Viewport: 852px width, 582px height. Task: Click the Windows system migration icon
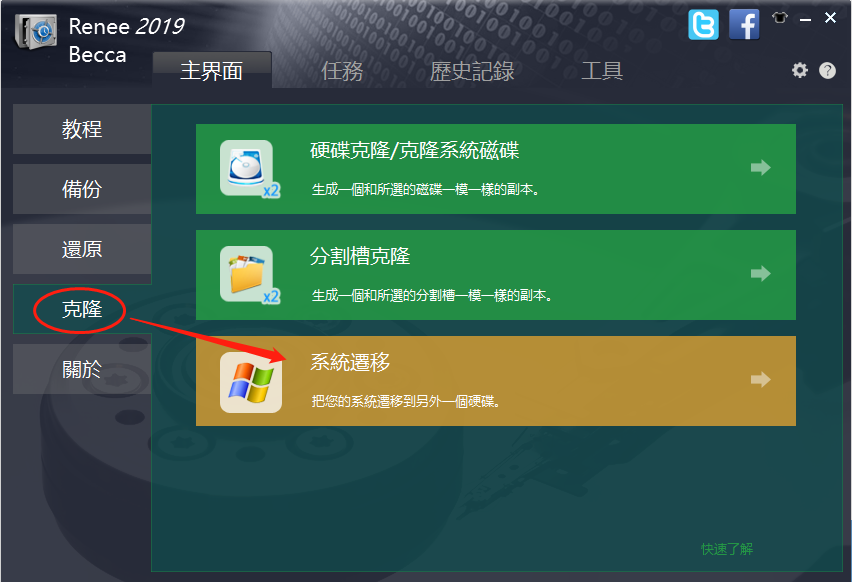point(250,382)
